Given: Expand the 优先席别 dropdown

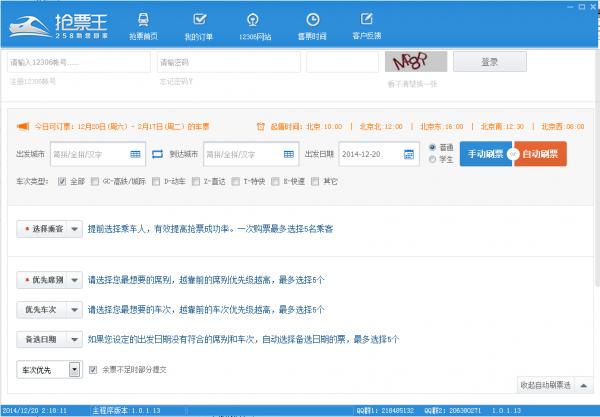Looking at the screenshot, I should click(x=44, y=281).
